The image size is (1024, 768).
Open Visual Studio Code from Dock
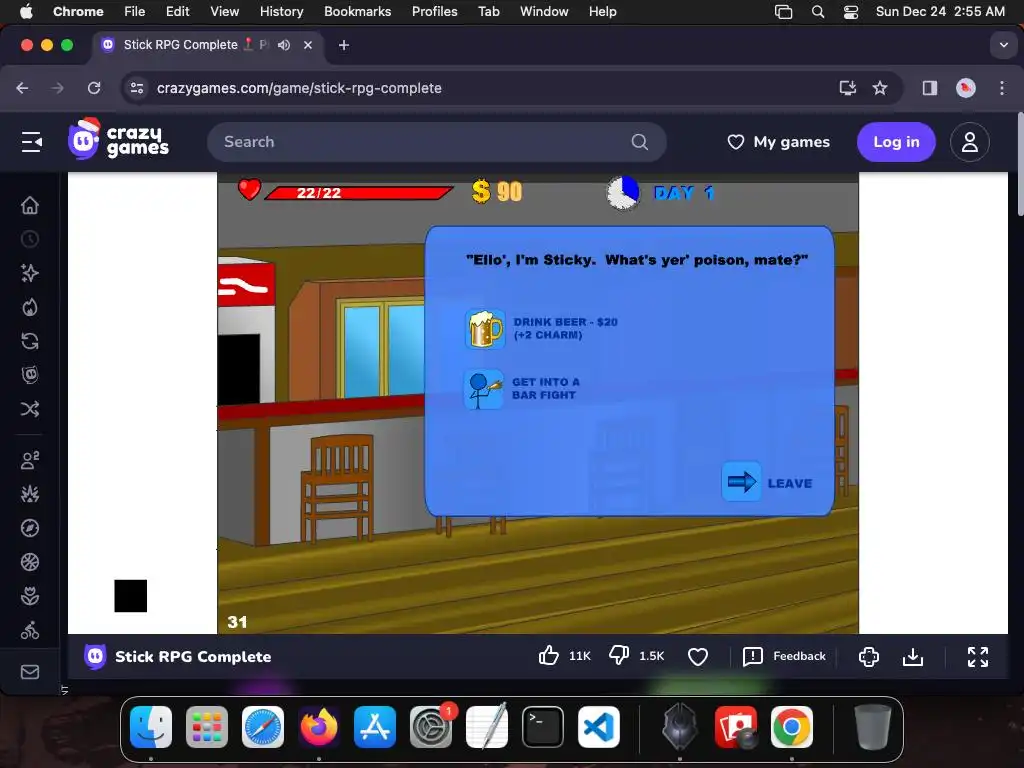point(599,727)
